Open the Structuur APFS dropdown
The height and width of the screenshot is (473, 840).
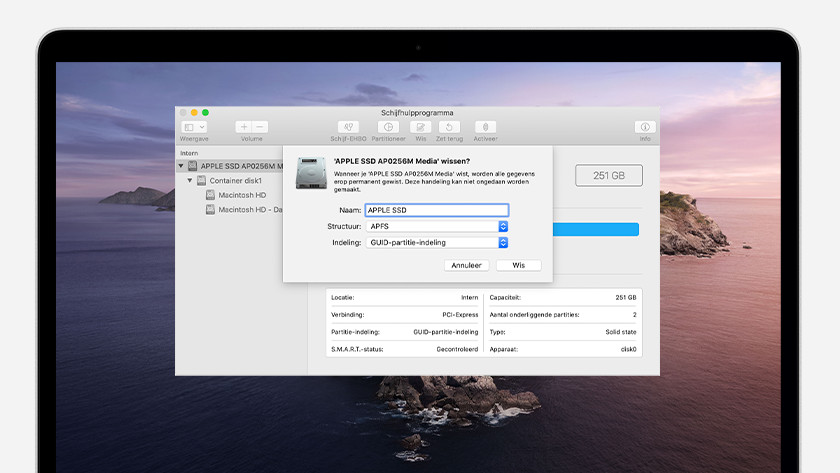pos(437,227)
